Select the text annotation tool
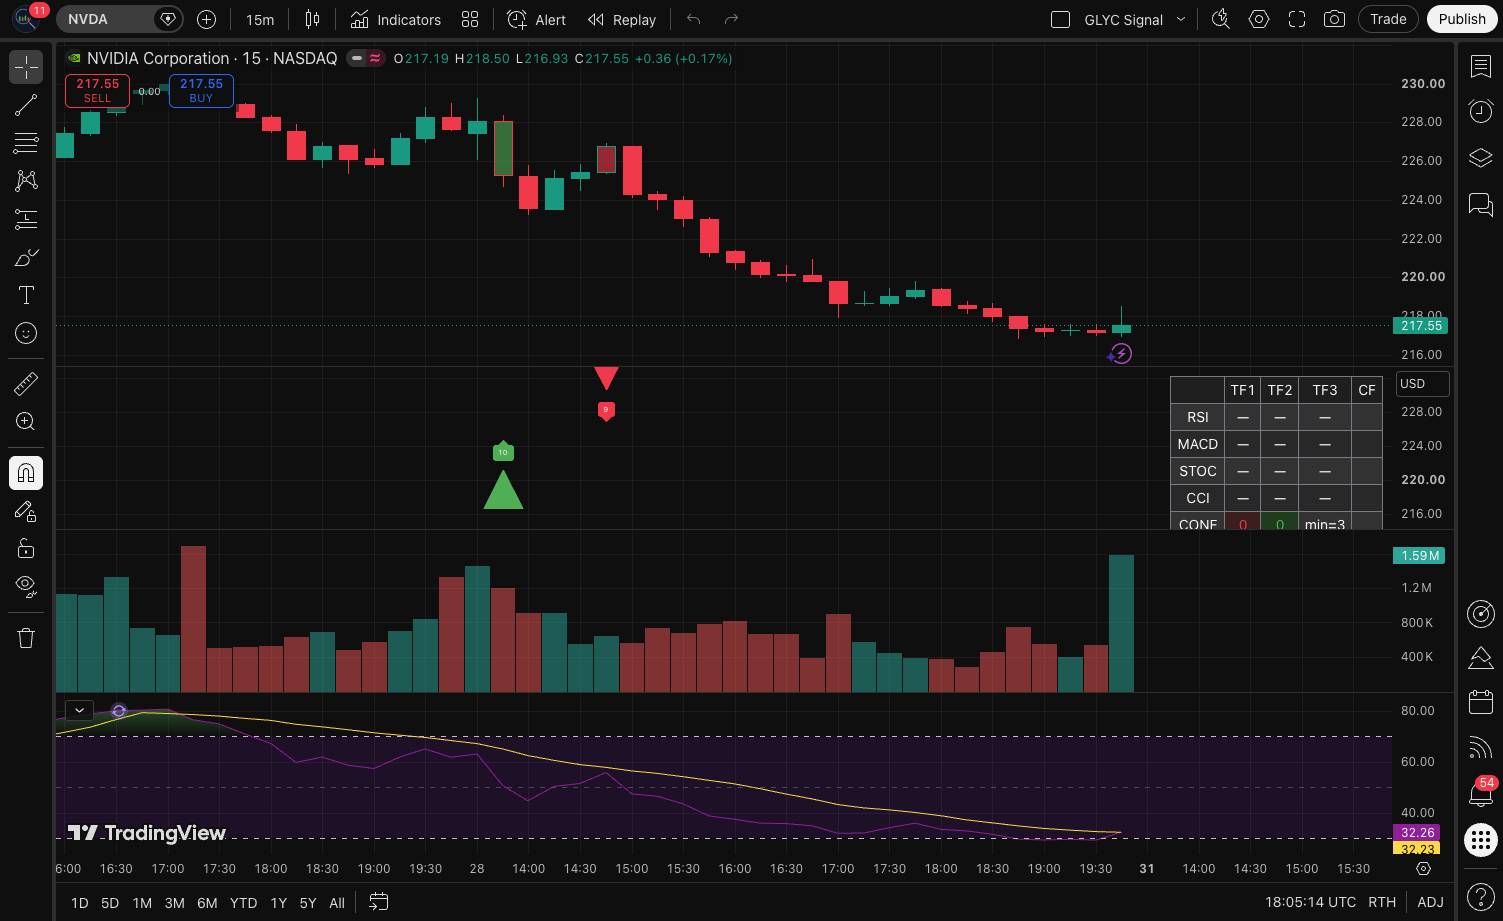1503x921 pixels. [x=26, y=295]
